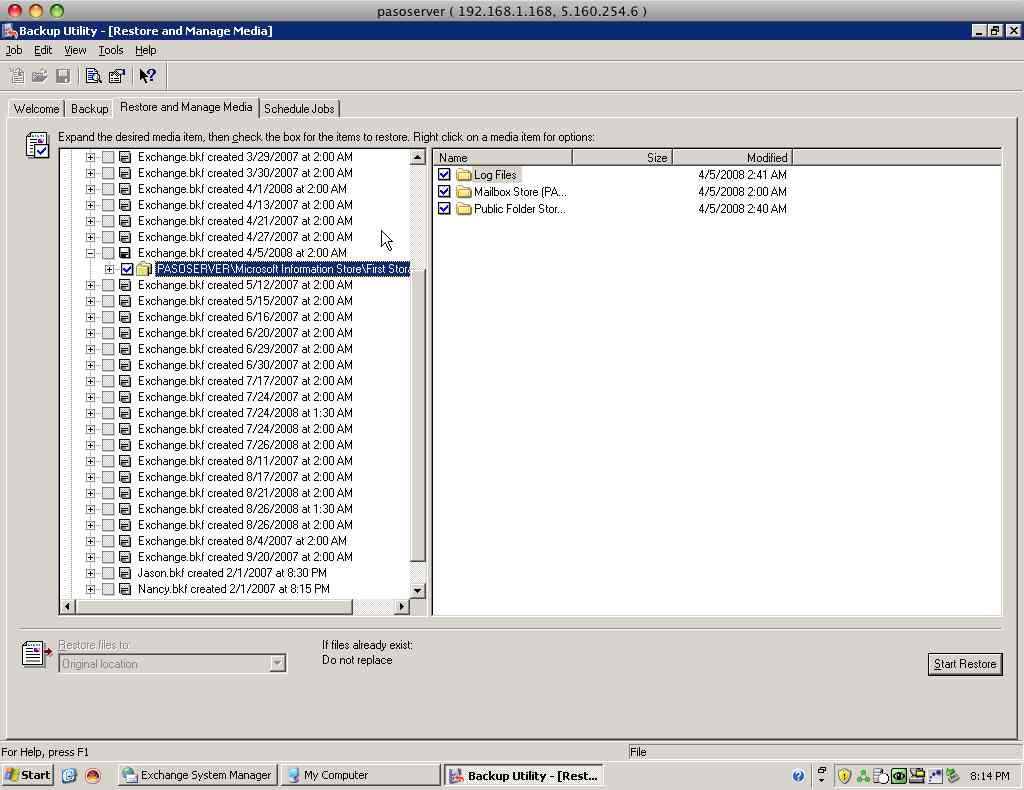Viewport: 1024px width, 790px height.
Task: Switch to the Schedule Jobs tab
Action: 299,108
